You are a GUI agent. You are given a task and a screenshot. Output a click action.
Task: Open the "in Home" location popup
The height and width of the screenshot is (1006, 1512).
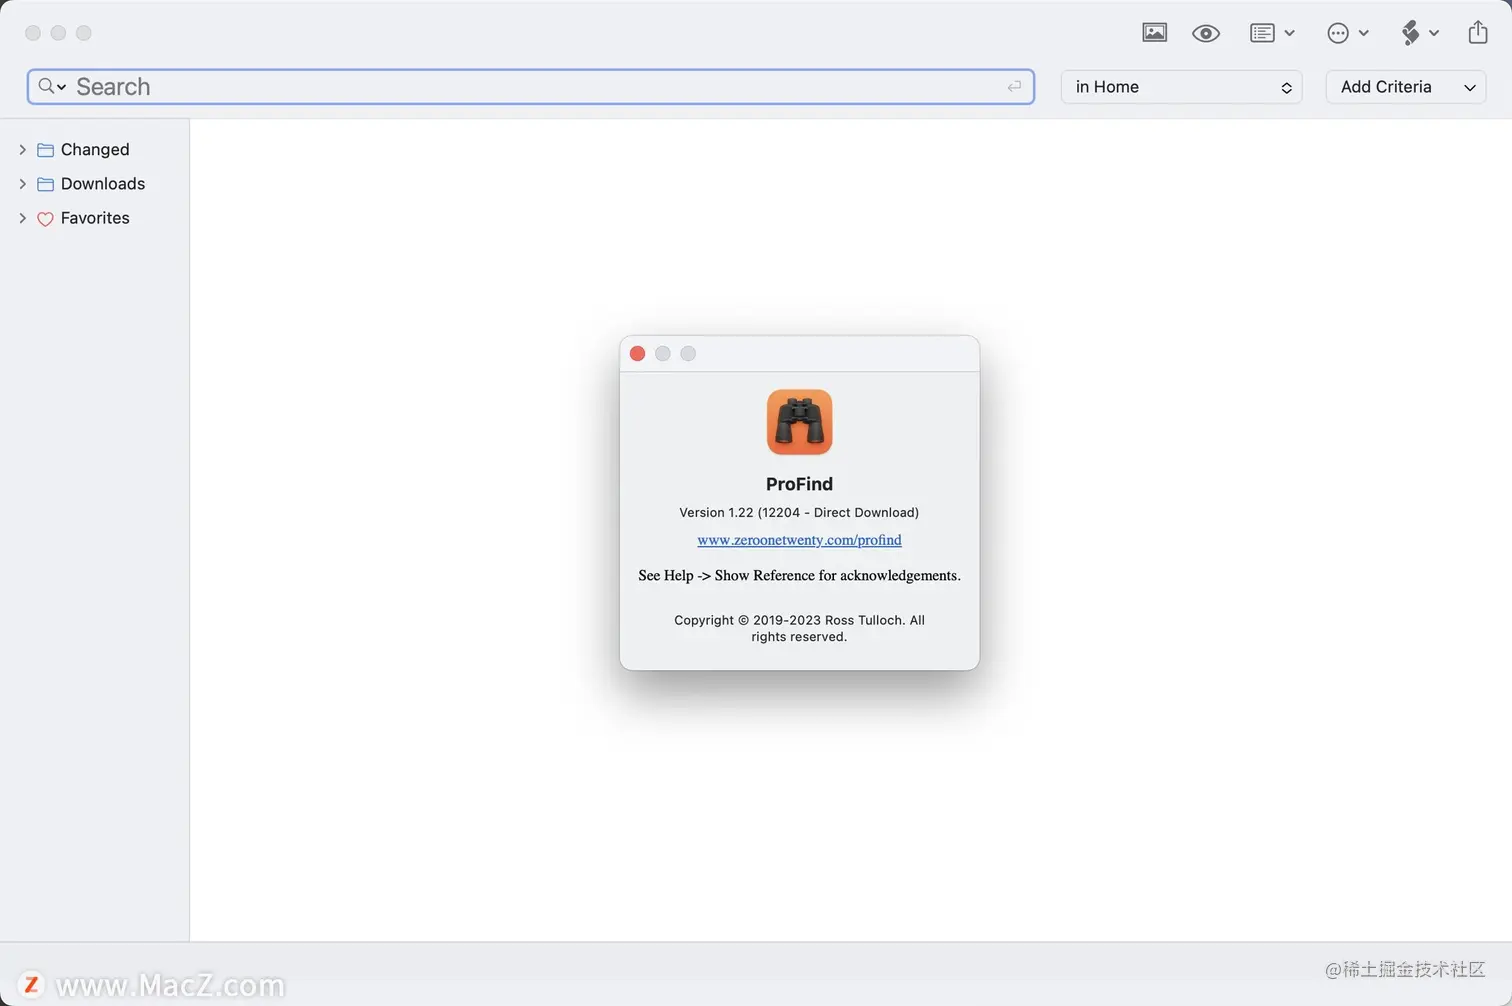(1181, 87)
